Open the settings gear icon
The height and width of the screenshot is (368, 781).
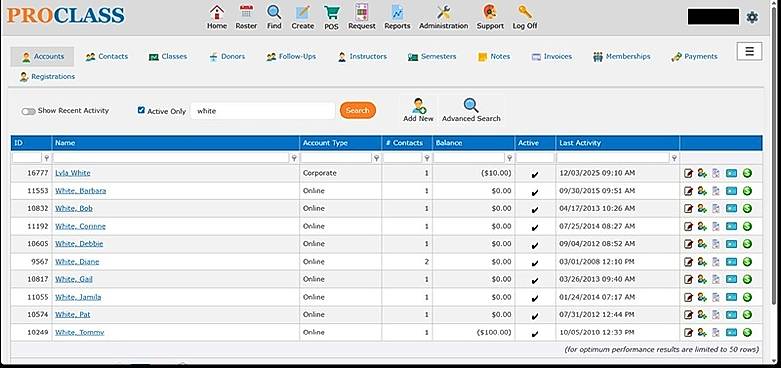click(752, 17)
